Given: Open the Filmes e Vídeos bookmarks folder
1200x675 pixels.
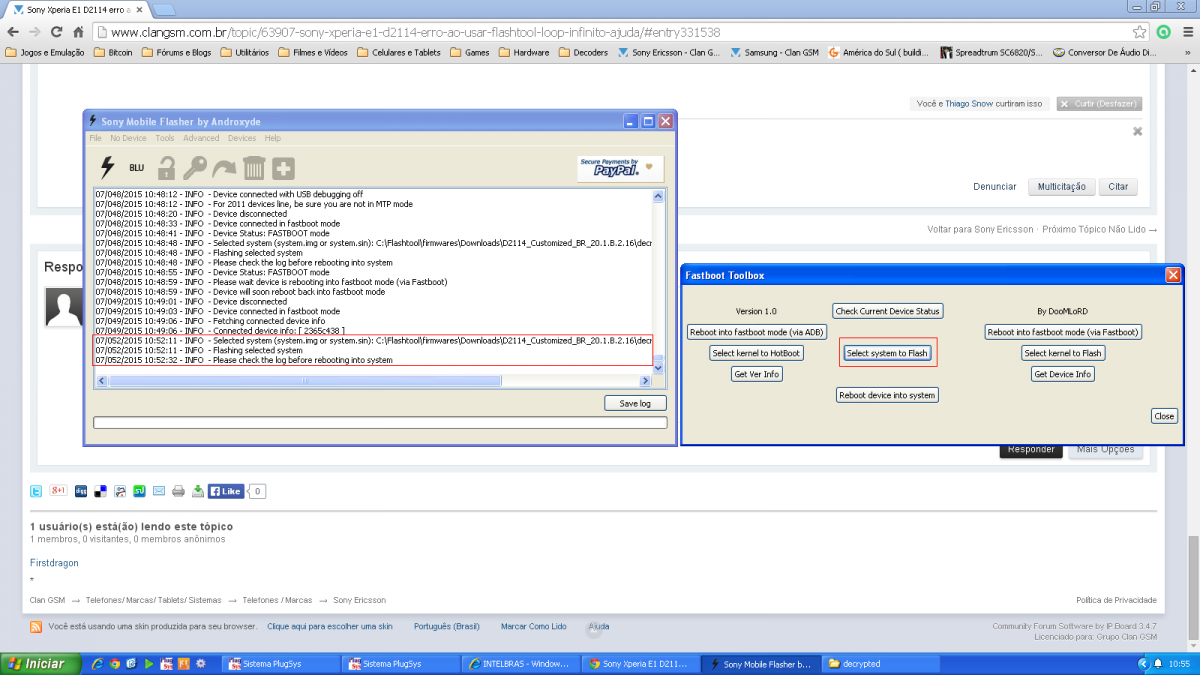Looking at the screenshot, I should (314, 52).
